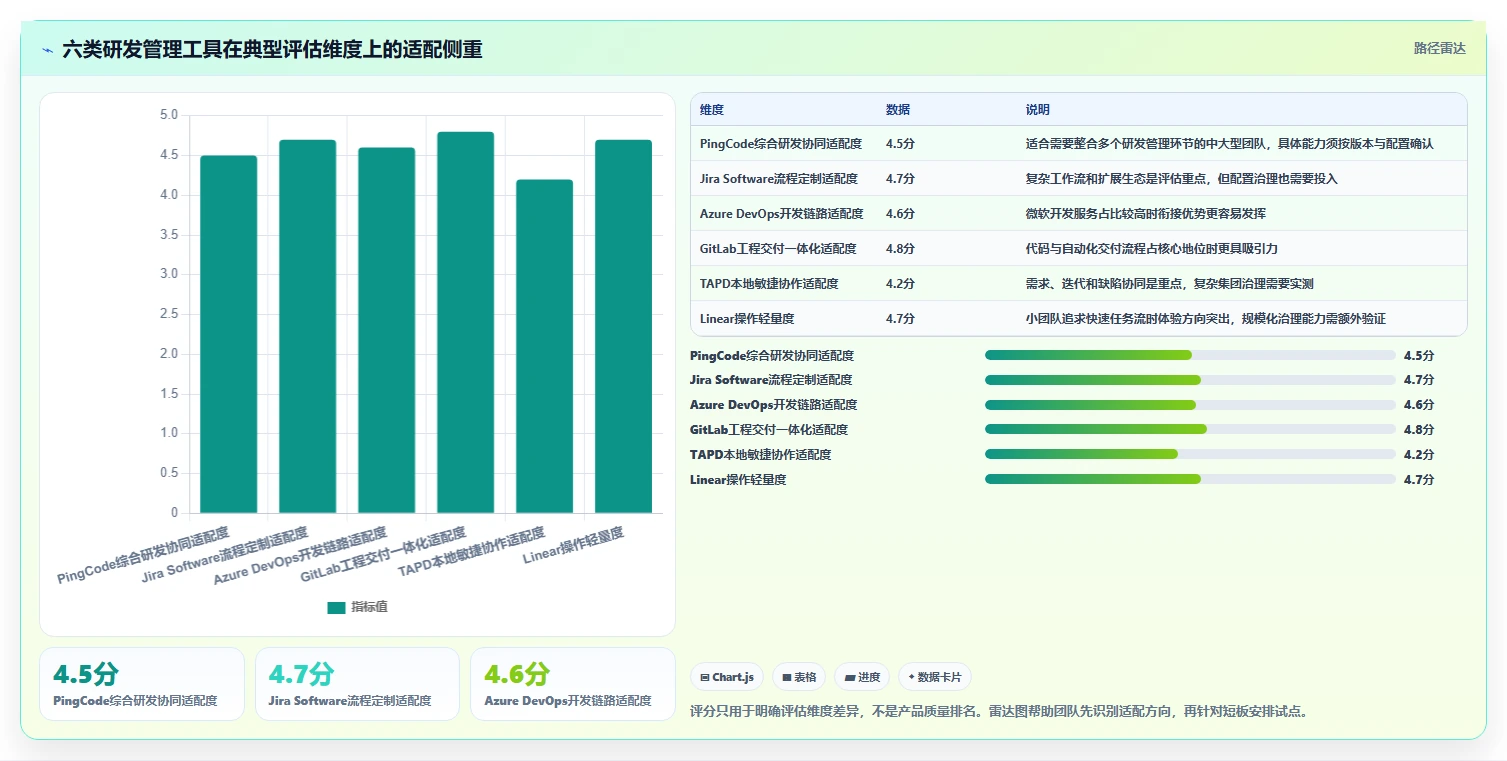Click the y-axis label 5.0
1507x761 pixels.
[168, 115]
